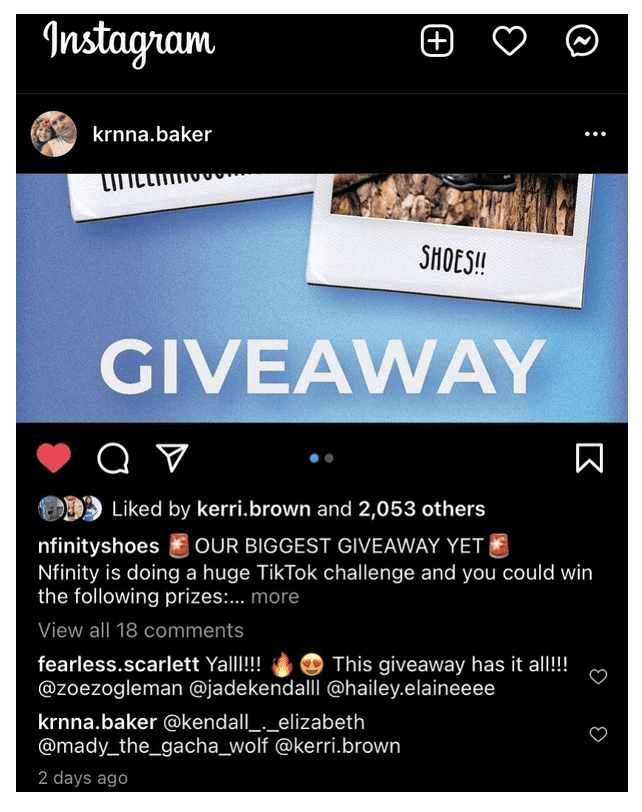Open the new post plus icon

point(436,41)
